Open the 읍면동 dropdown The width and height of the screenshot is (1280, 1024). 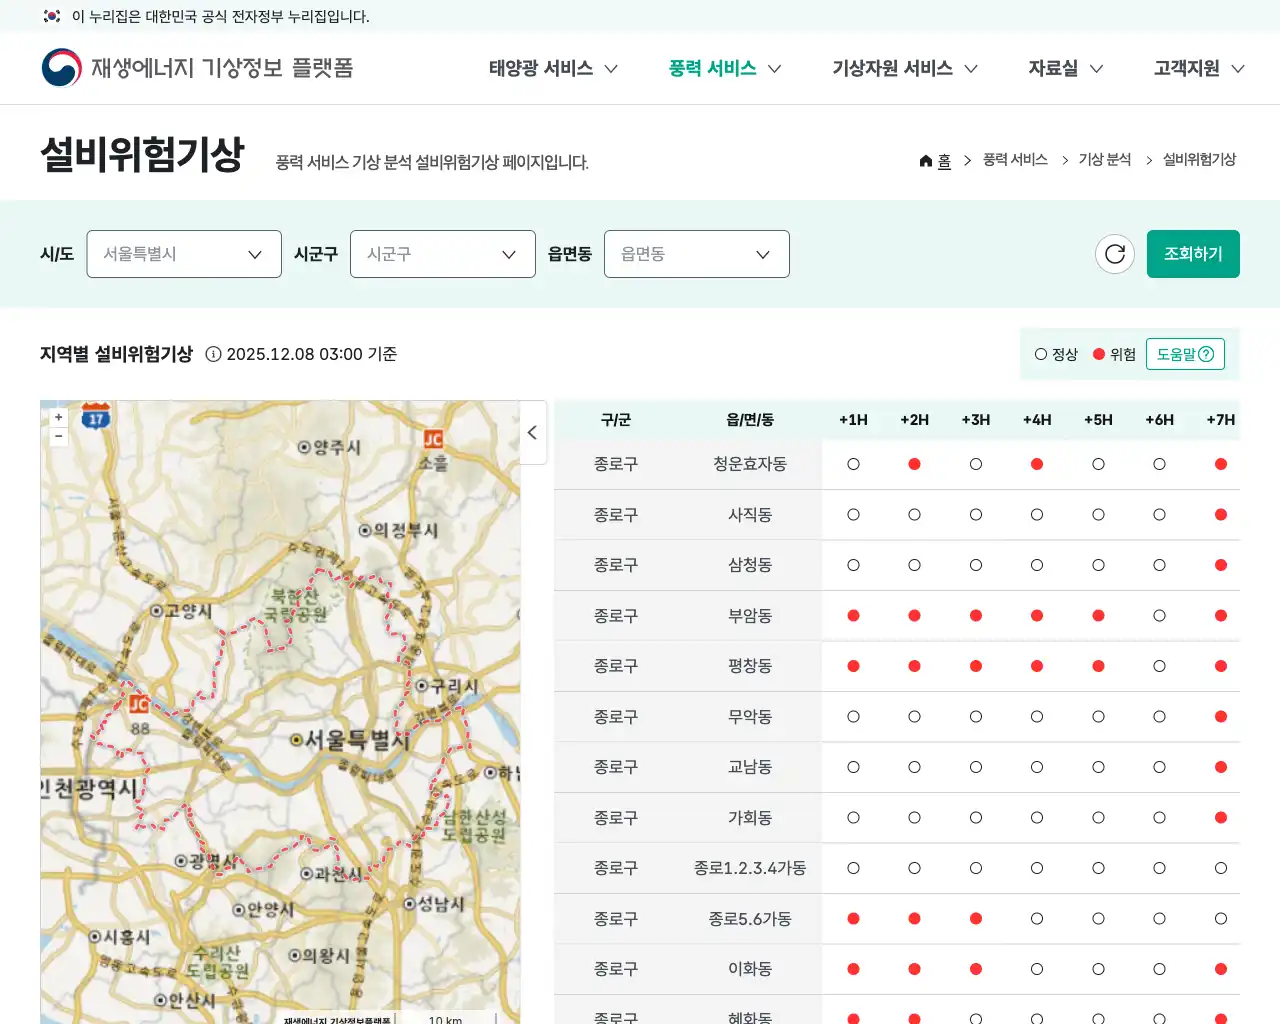point(696,254)
